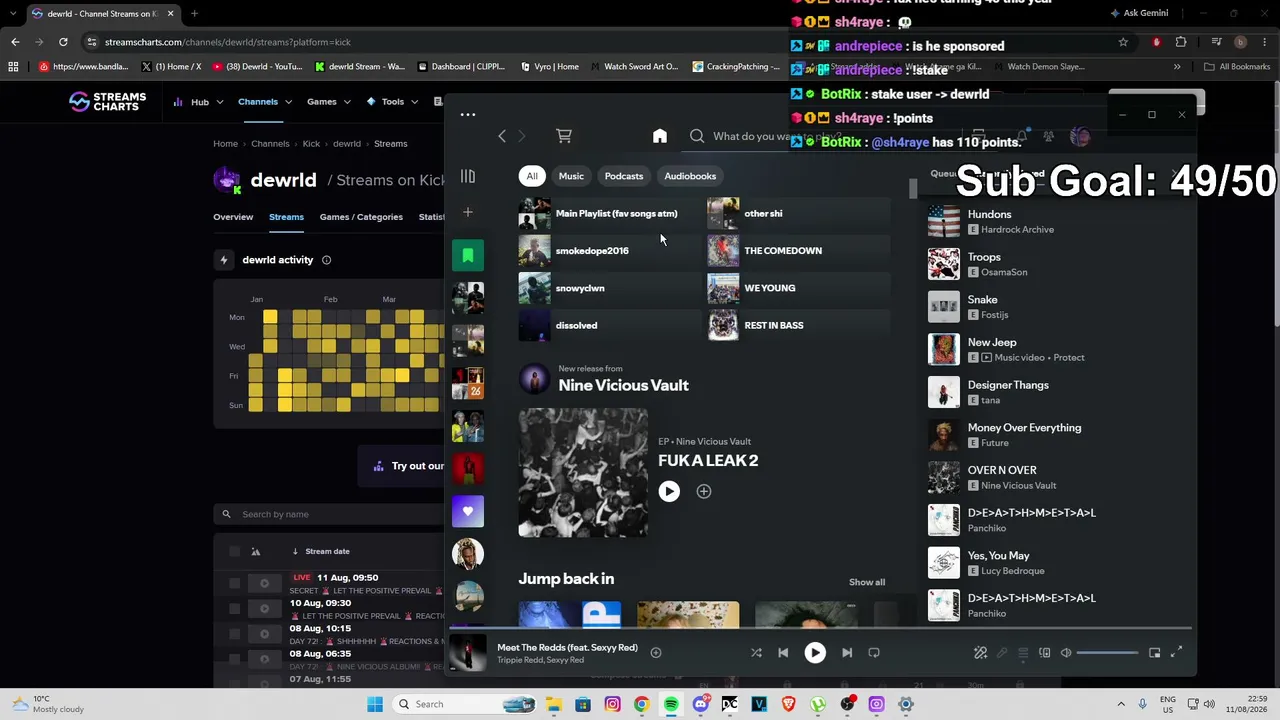Screen dimensions: 1280x720
Task: Toggle shuffle in Spotify player
Action: (x=756, y=653)
